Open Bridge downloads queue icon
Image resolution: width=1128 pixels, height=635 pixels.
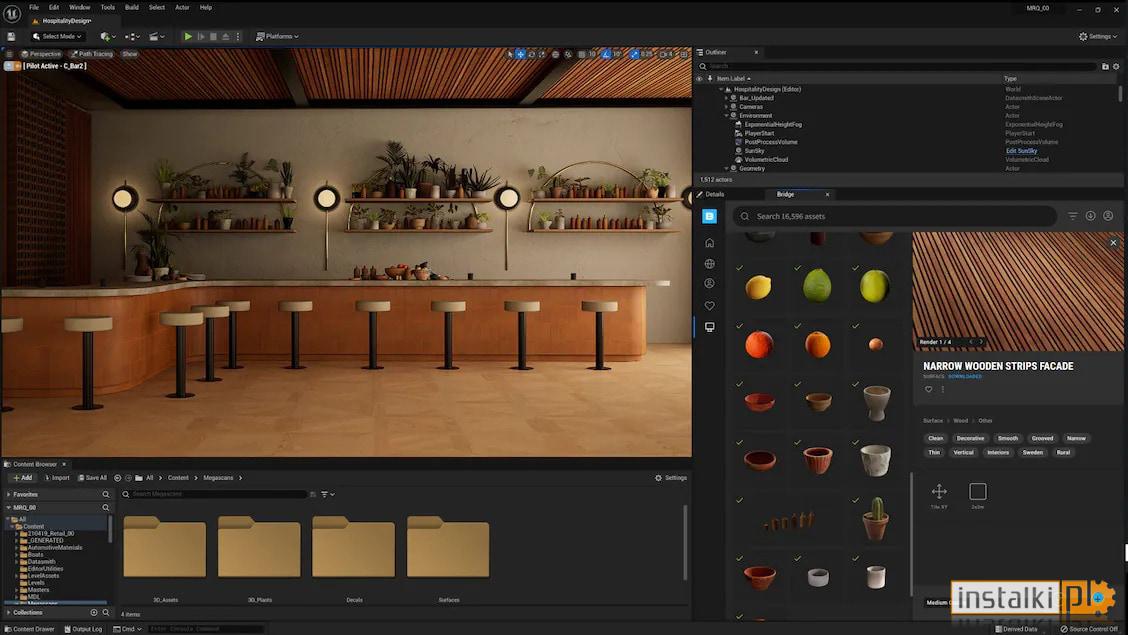click(1090, 216)
